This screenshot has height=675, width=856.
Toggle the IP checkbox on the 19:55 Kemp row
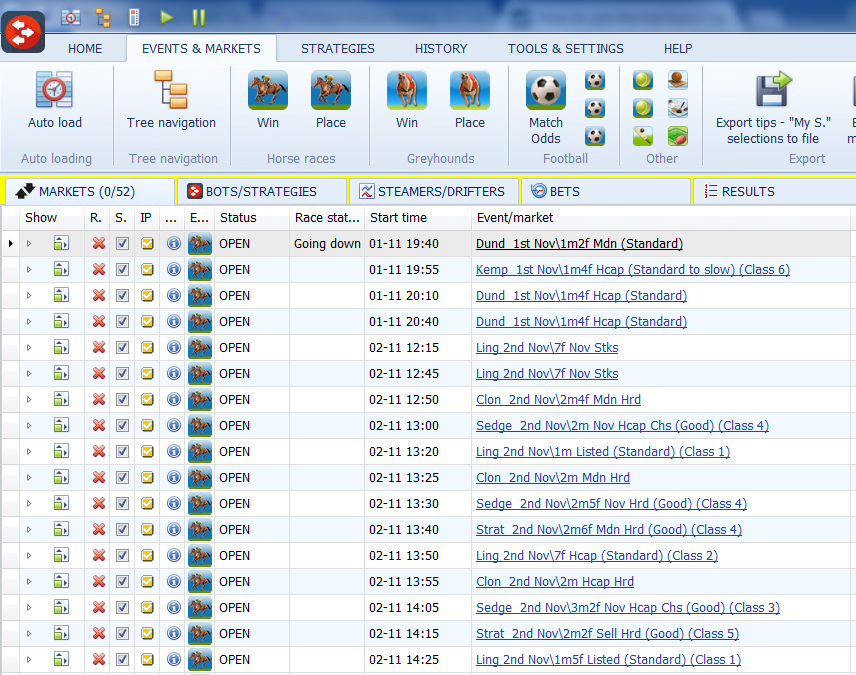(x=147, y=270)
